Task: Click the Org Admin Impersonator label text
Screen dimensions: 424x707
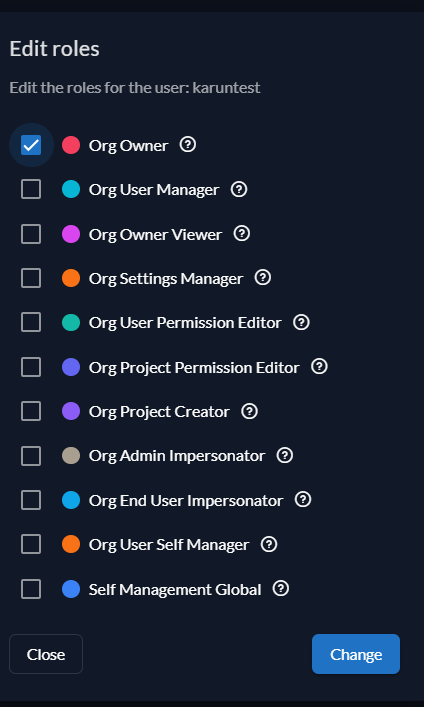Action: click(x=177, y=456)
